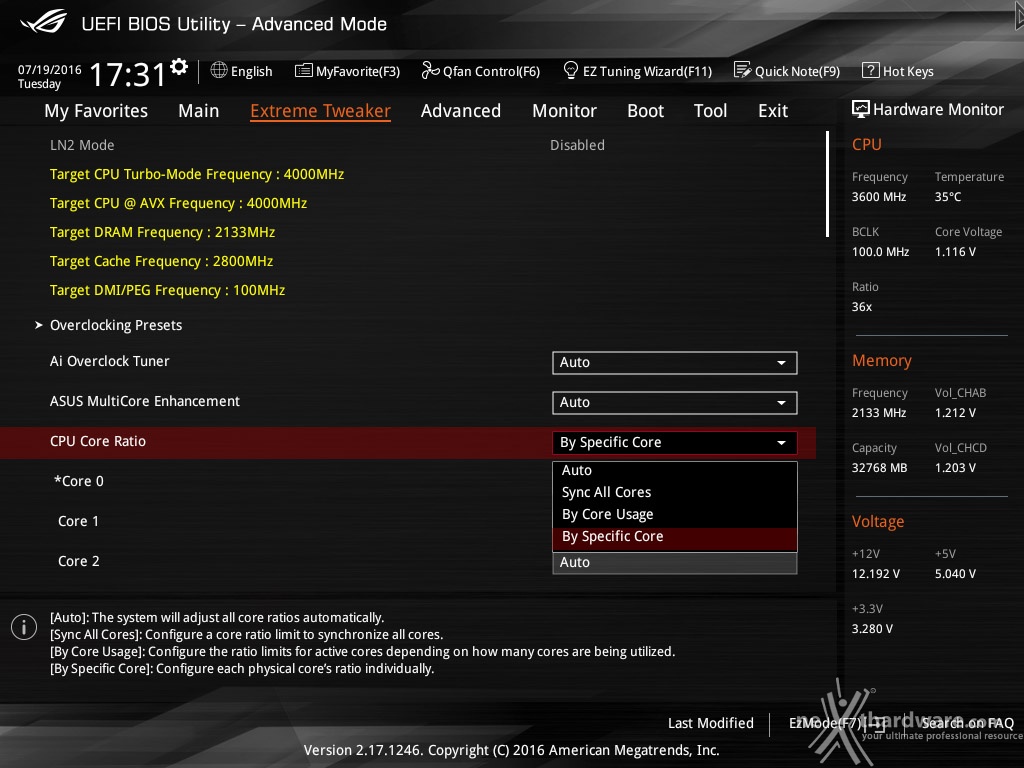Switch to the Main tab
Viewport: 1024px width, 768px height.
tap(199, 111)
